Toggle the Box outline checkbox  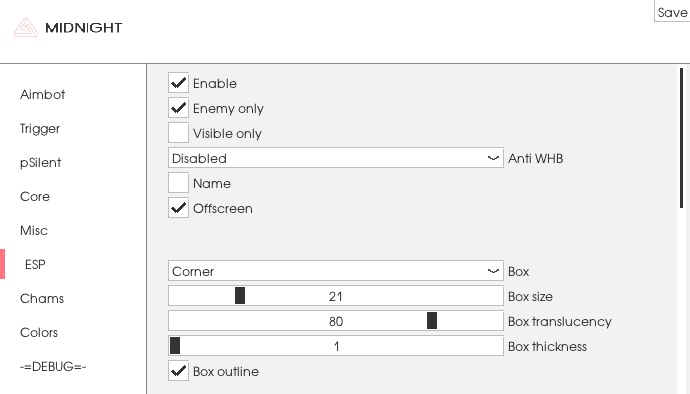point(178,371)
